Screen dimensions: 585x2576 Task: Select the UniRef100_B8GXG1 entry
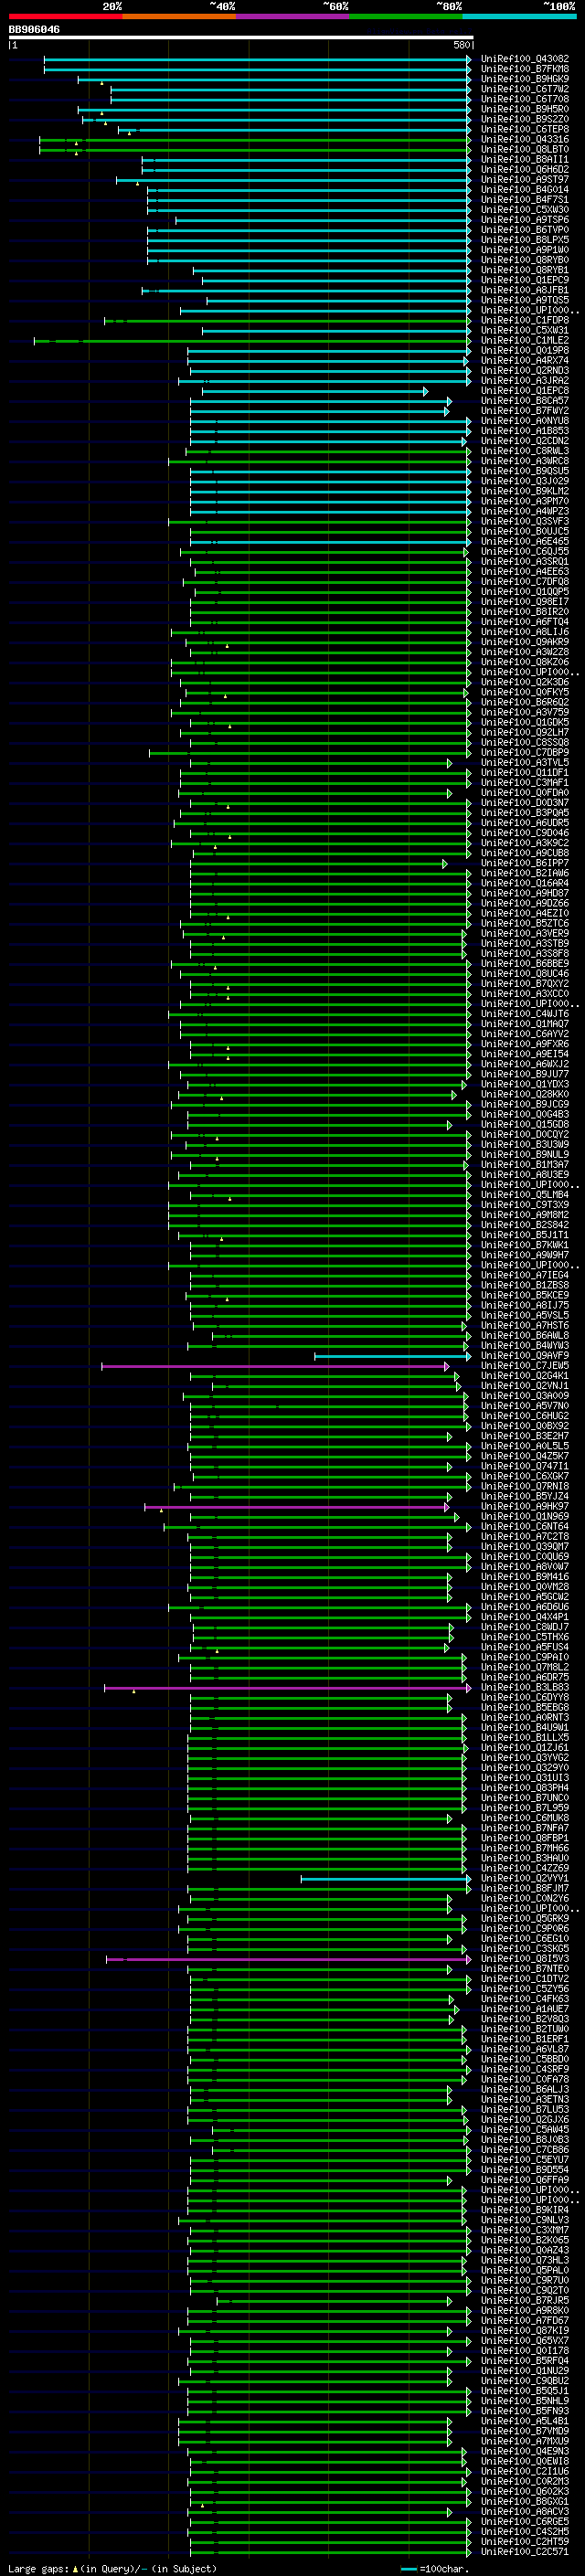coord(525,2502)
